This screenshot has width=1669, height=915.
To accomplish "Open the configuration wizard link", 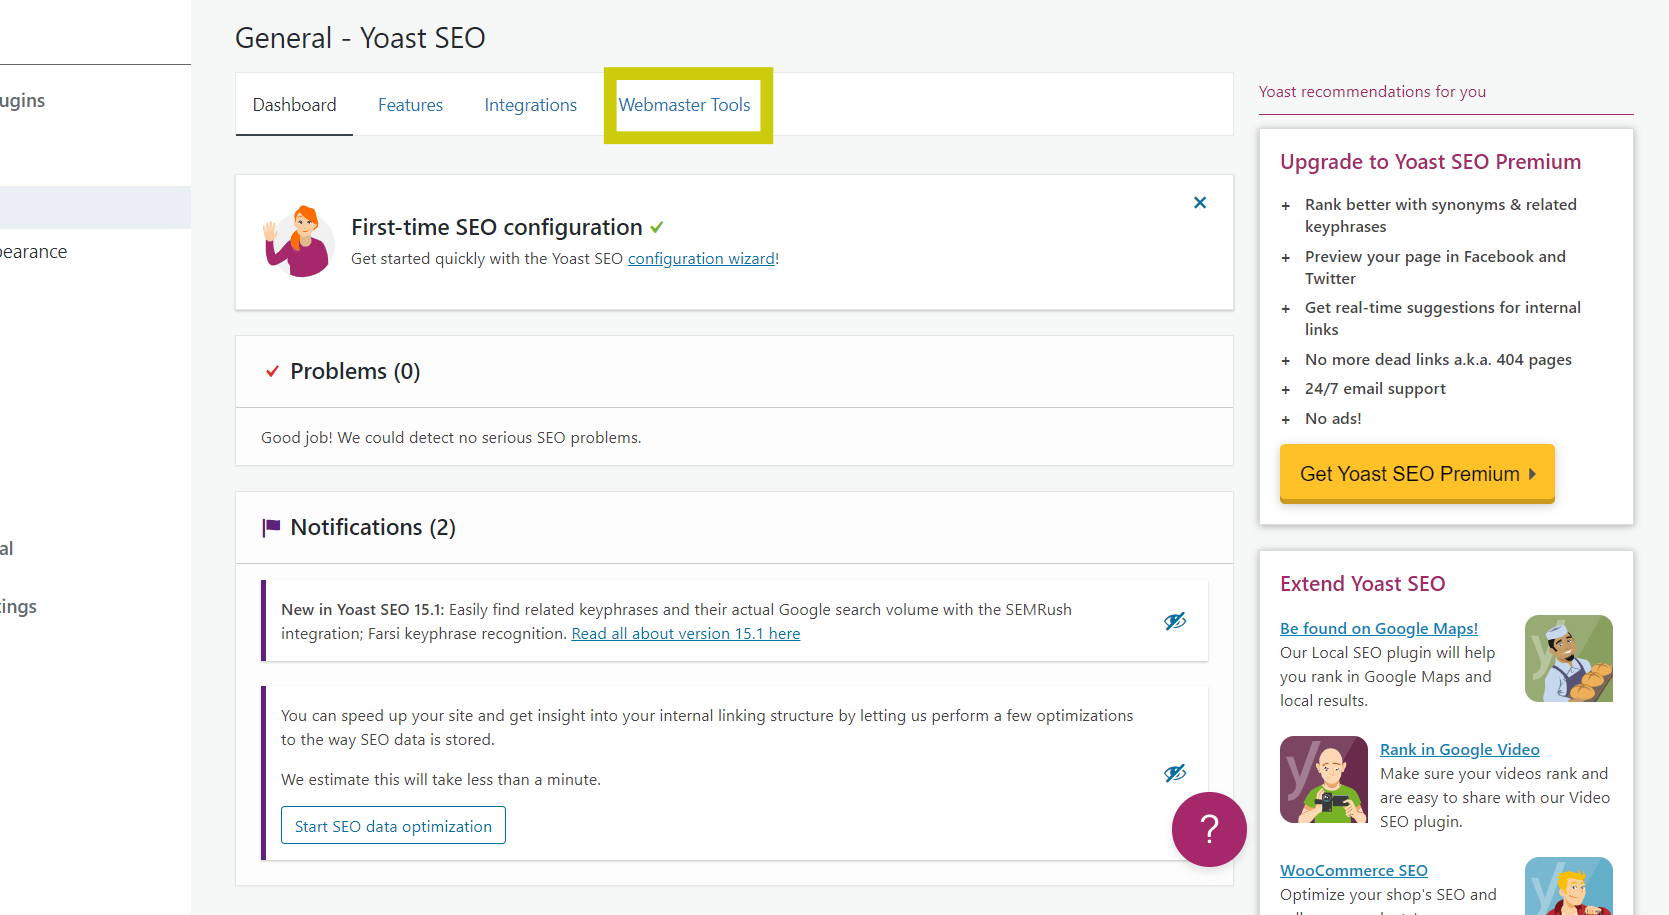I will [701, 258].
